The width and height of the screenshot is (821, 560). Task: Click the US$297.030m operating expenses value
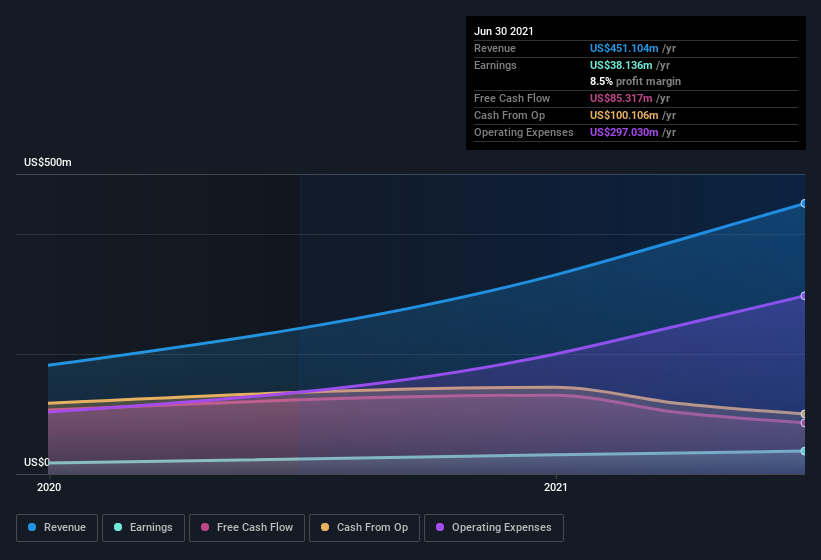tap(624, 132)
